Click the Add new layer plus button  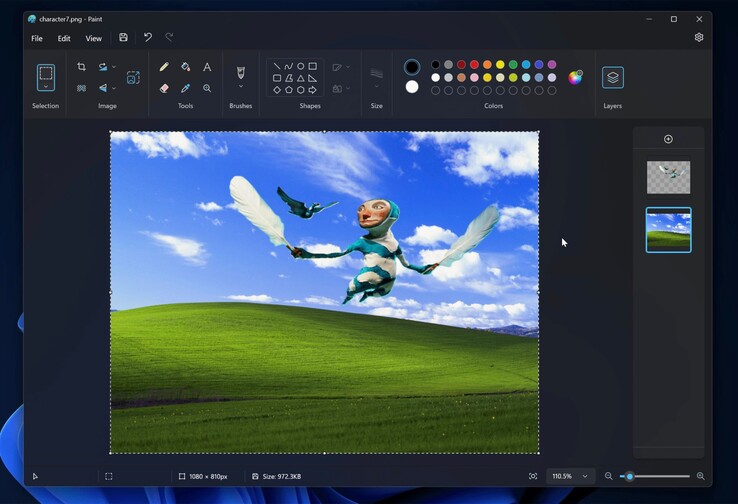668,139
